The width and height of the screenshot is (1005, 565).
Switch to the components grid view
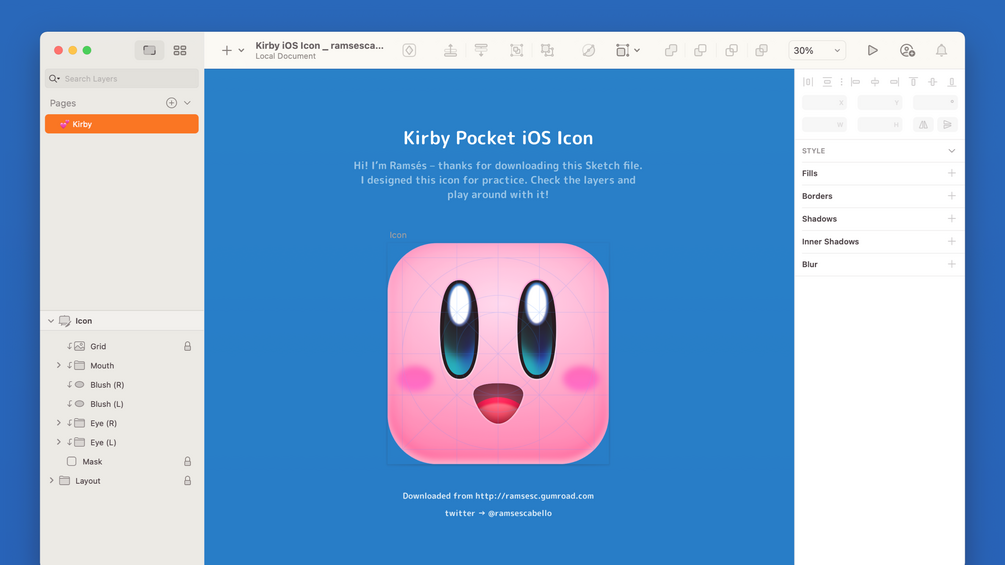[180, 50]
